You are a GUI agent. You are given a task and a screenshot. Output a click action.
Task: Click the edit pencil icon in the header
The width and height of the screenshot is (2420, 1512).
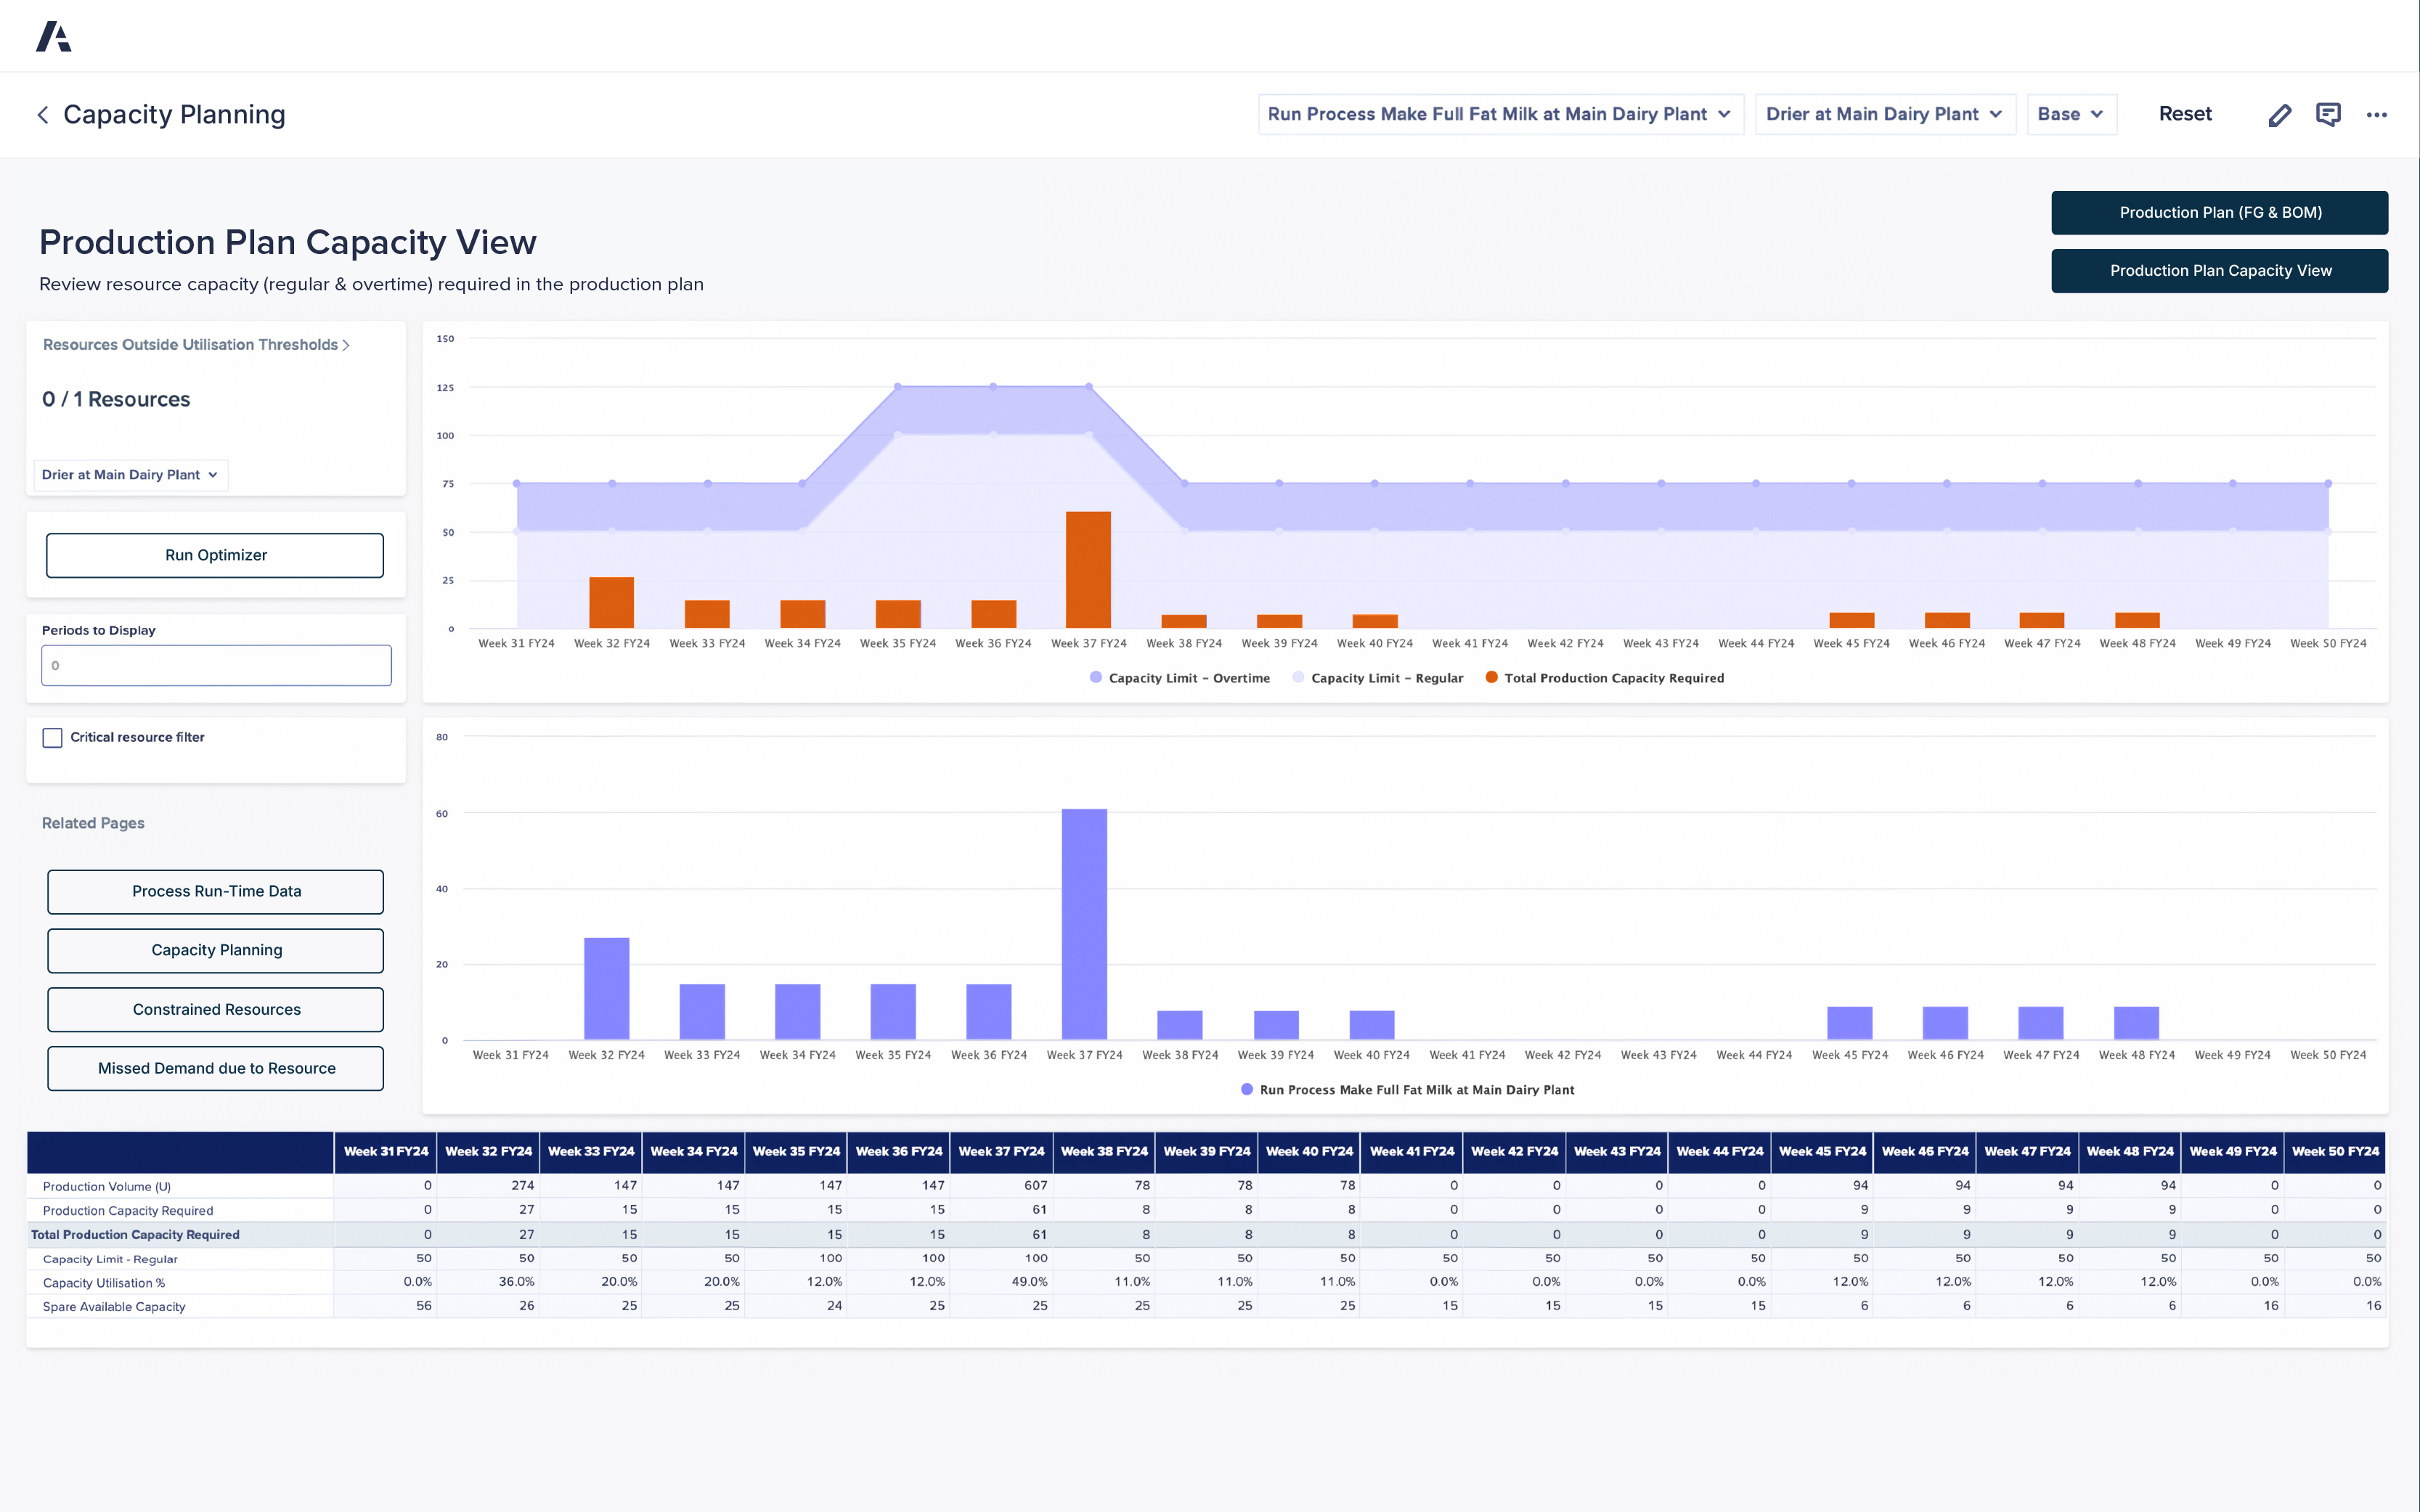pos(2280,114)
